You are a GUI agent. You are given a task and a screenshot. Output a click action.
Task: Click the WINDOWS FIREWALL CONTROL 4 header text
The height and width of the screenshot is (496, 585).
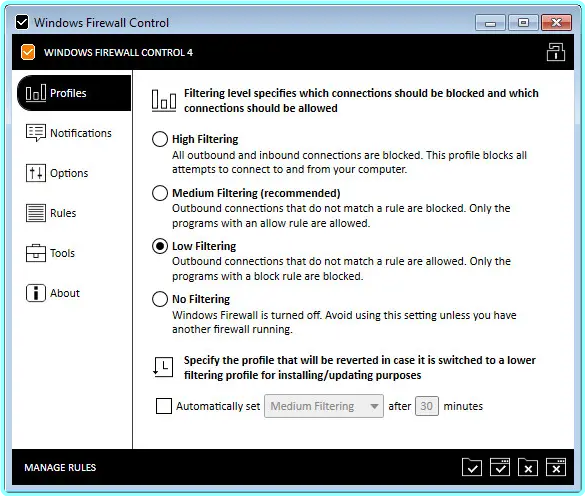tap(118, 53)
